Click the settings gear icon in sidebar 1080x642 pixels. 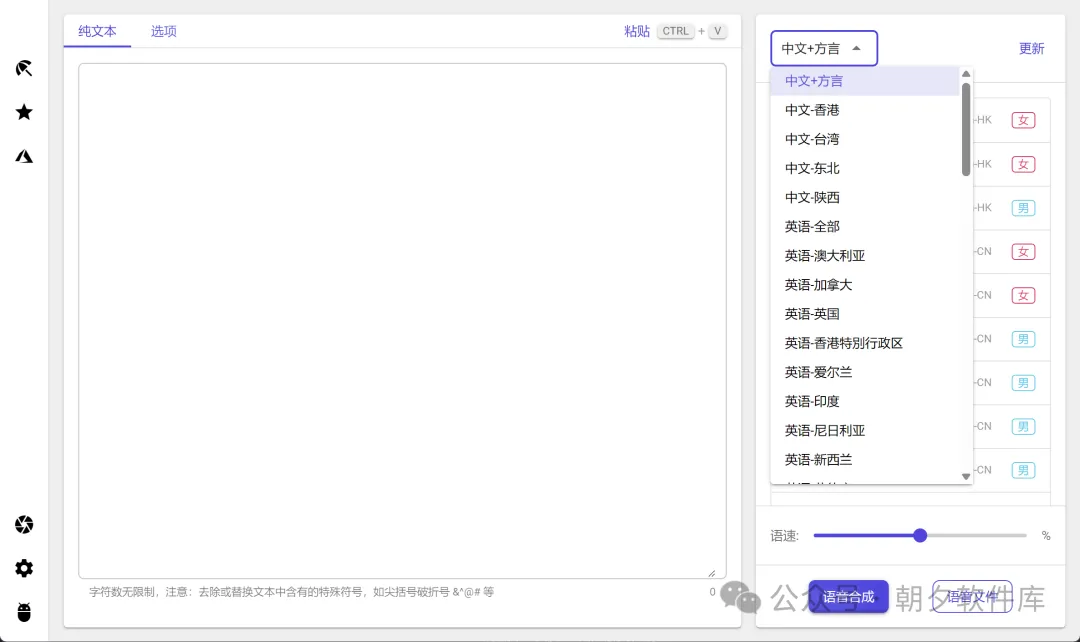tap(23, 568)
